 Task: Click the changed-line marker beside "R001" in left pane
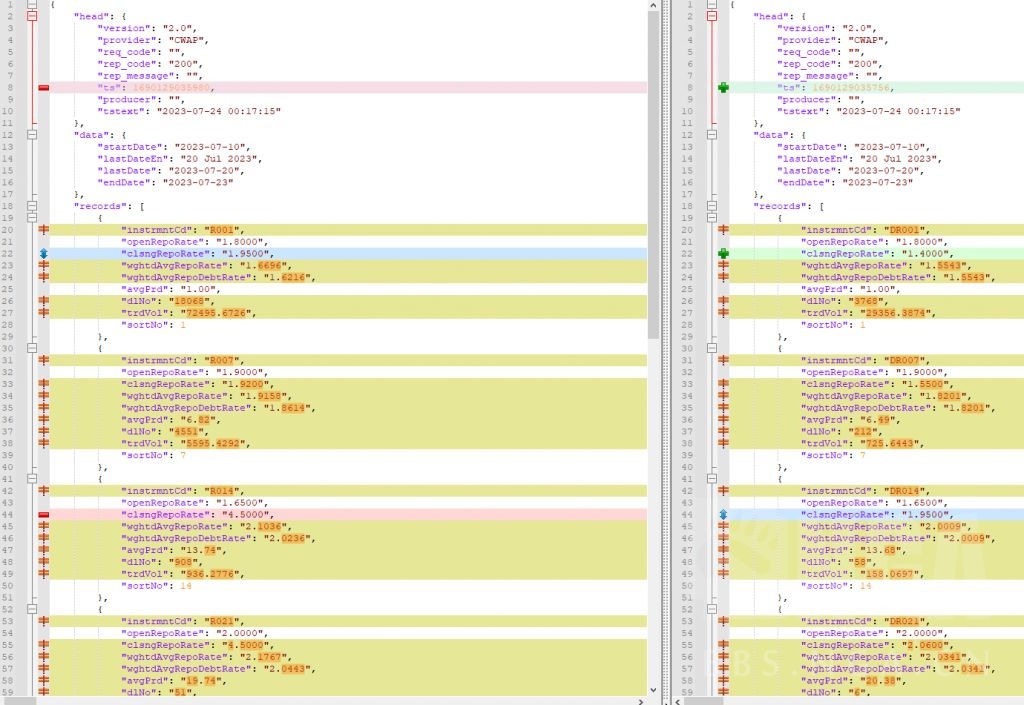(x=43, y=230)
